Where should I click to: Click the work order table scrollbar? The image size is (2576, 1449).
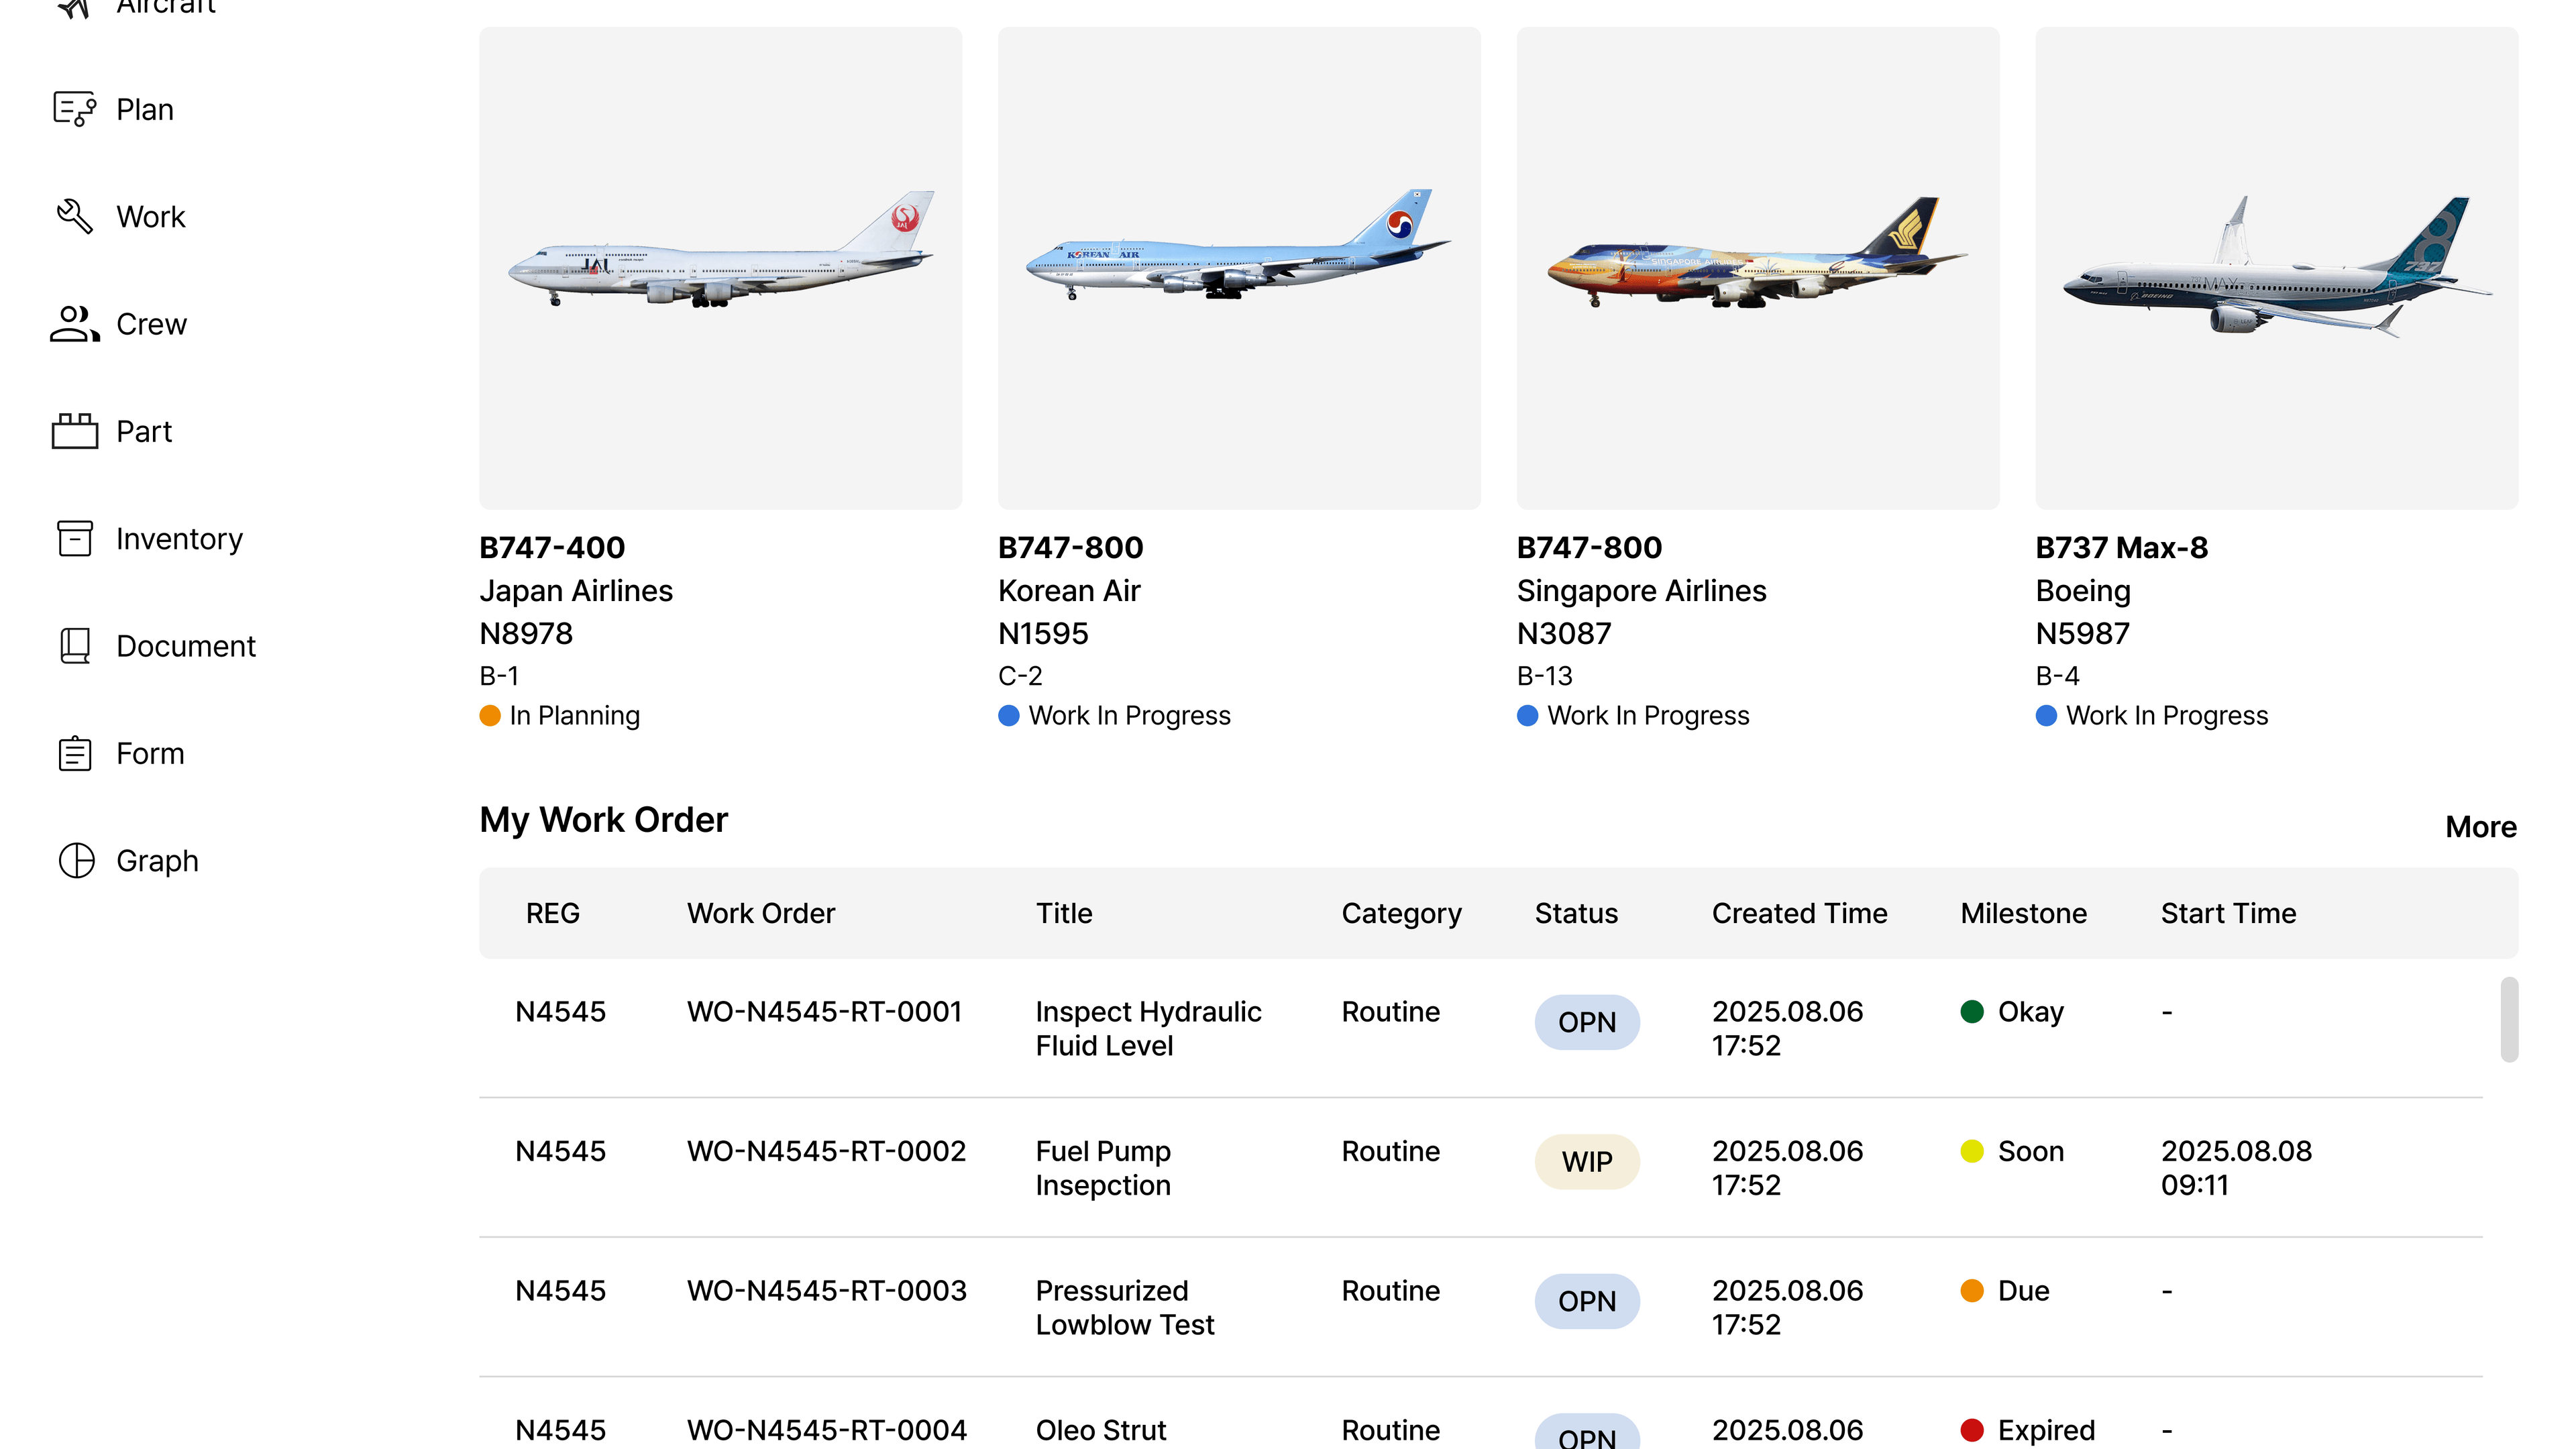(2509, 1019)
